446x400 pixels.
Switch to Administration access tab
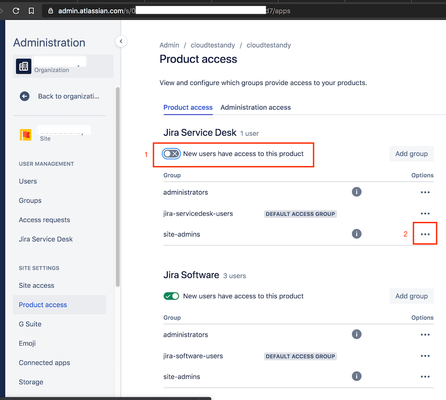255,107
